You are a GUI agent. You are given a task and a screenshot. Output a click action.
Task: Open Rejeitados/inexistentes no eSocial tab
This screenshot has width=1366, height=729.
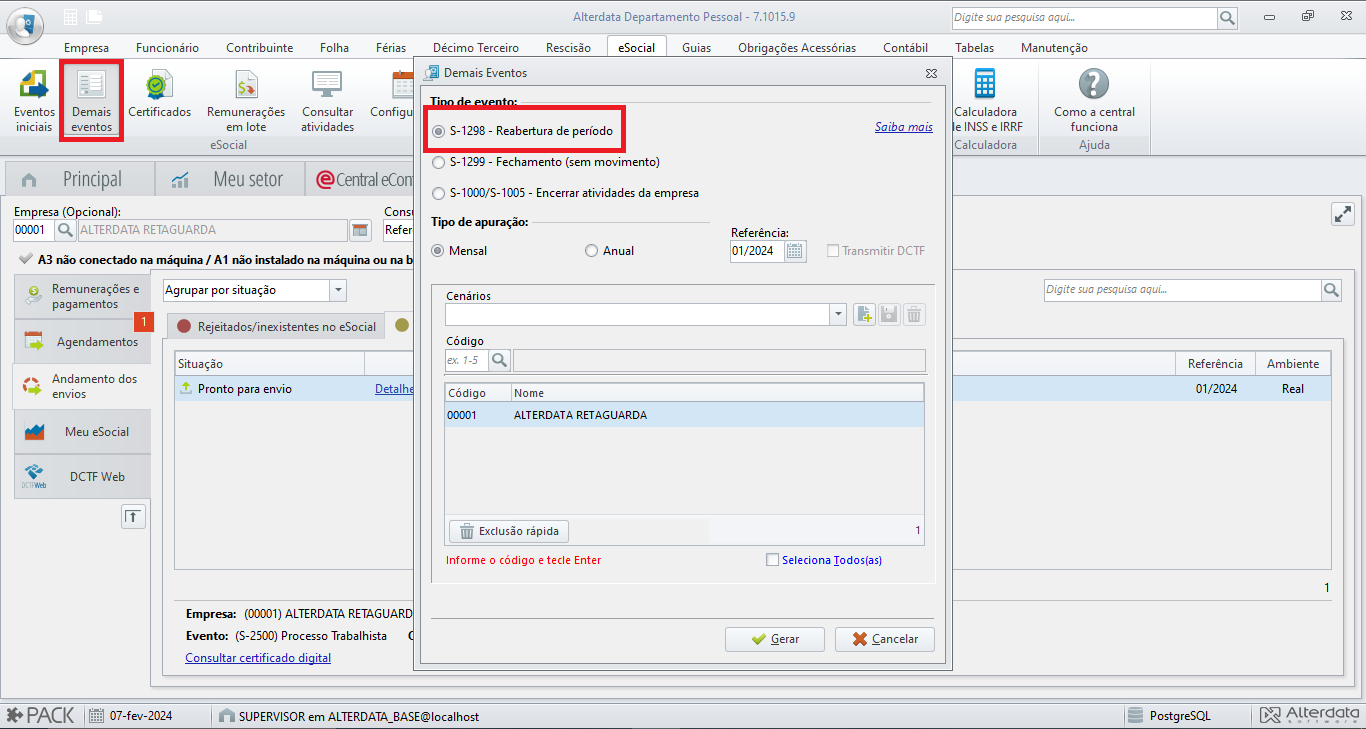point(276,326)
